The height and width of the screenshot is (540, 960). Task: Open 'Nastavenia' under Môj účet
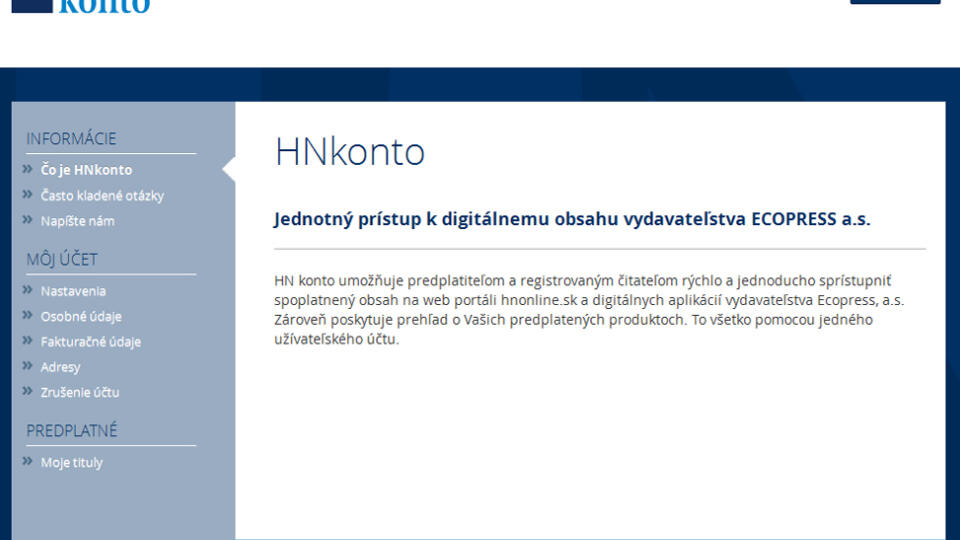pyautogui.click(x=73, y=291)
